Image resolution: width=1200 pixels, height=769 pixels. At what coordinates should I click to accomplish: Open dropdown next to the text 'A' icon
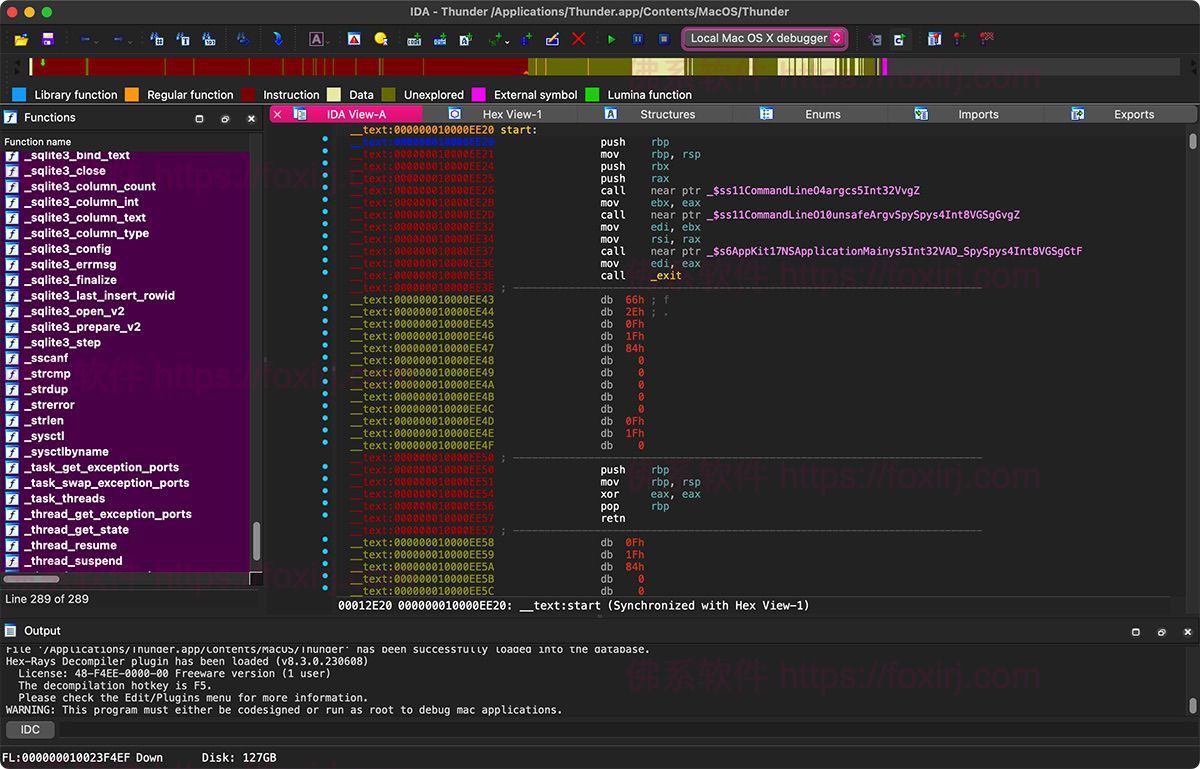coord(330,40)
